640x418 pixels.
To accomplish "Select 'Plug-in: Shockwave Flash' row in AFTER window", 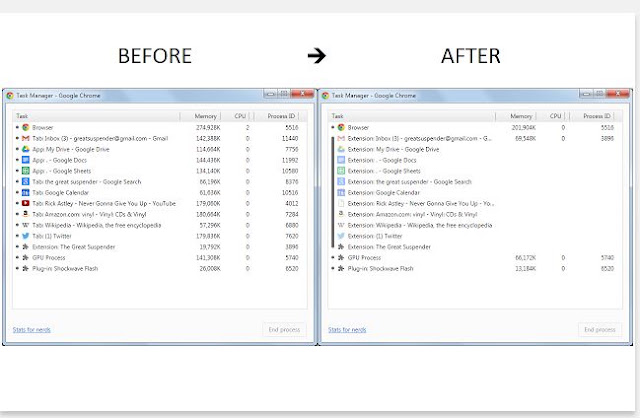I will [475, 268].
